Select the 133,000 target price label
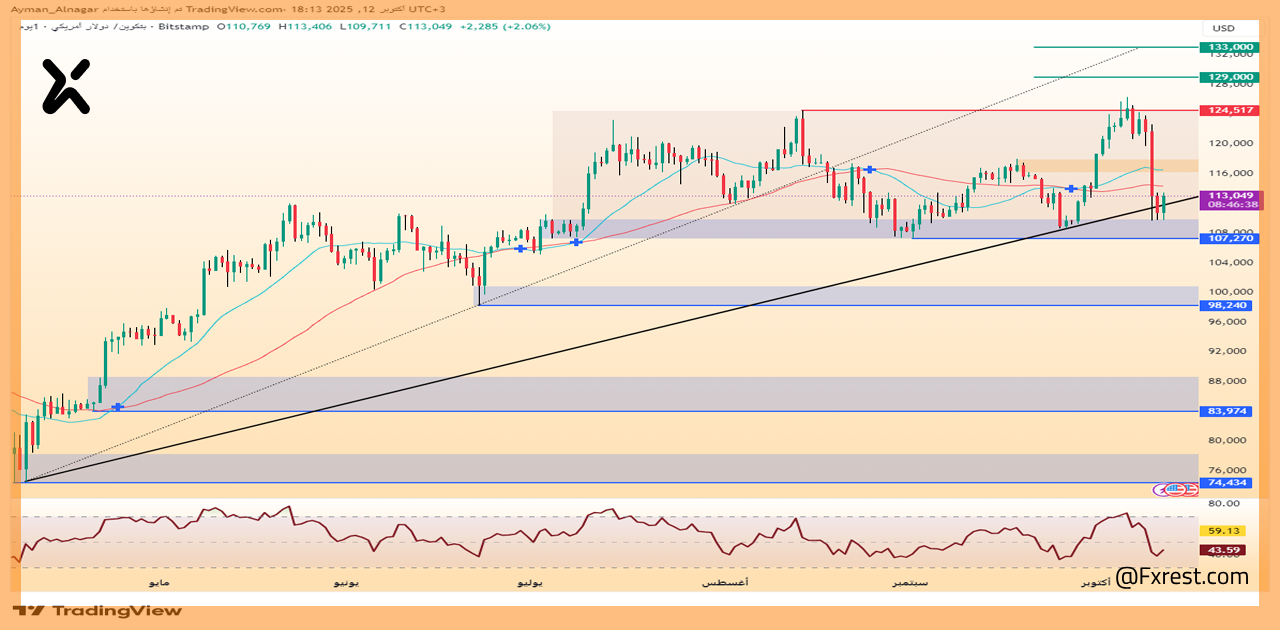1280x630 pixels. click(x=1230, y=47)
